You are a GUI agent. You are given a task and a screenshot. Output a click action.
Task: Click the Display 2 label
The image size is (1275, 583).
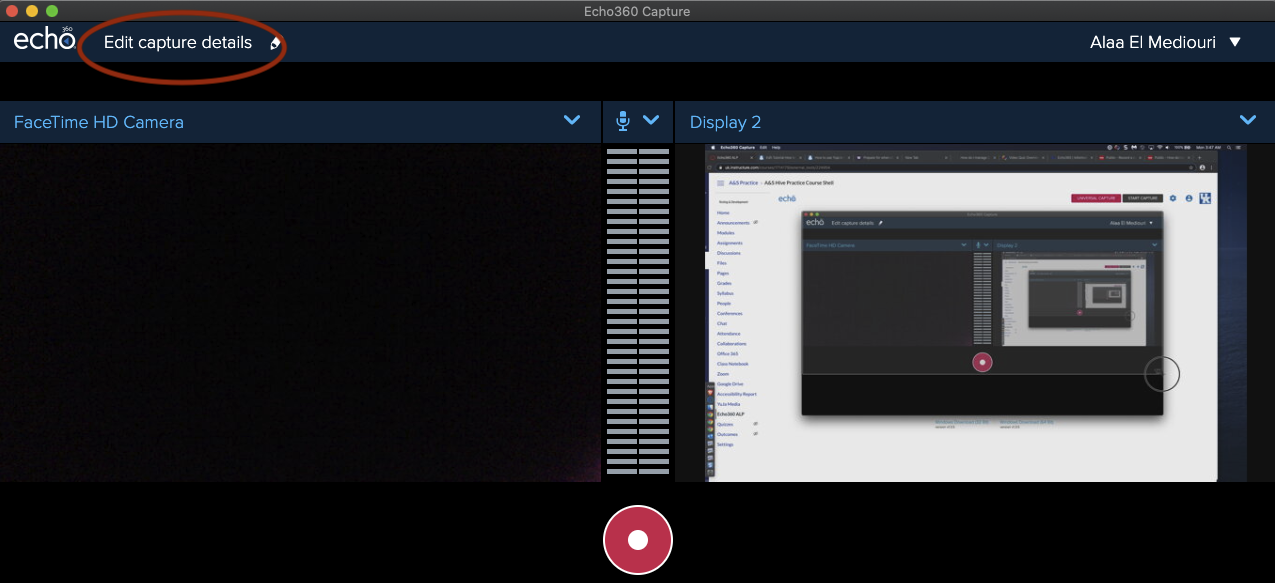point(726,122)
